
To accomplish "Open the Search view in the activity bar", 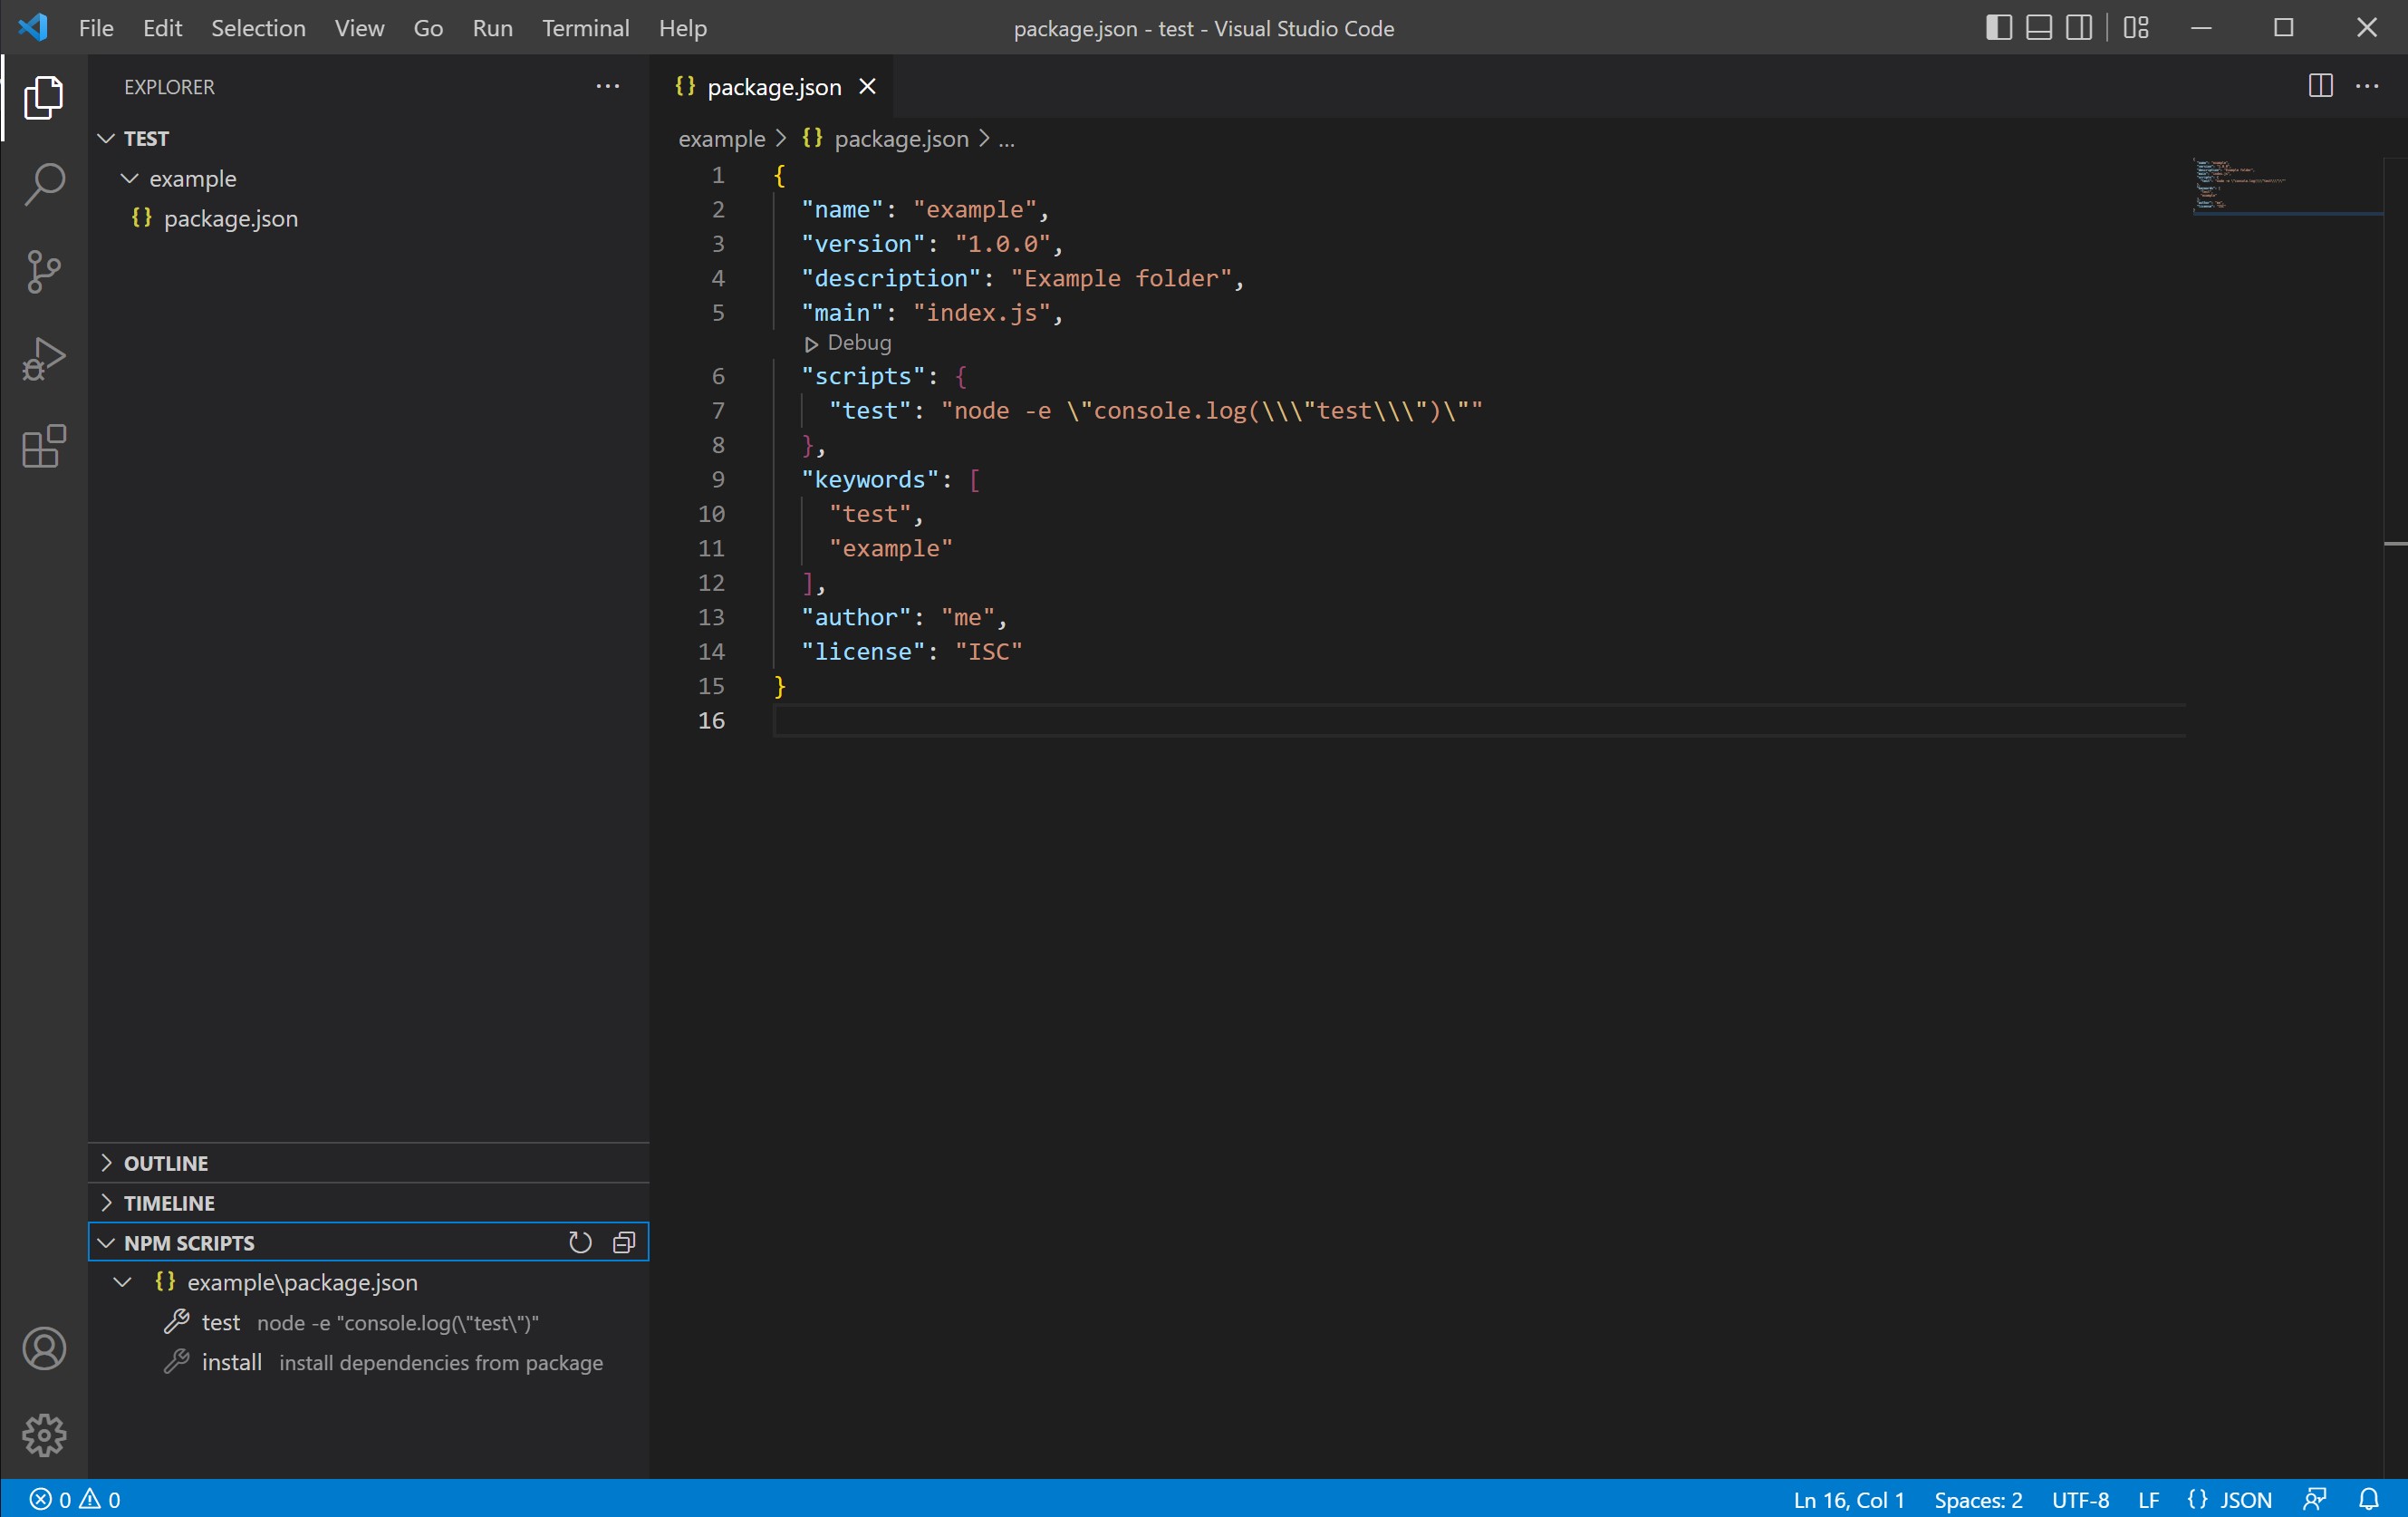I will coord(43,184).
